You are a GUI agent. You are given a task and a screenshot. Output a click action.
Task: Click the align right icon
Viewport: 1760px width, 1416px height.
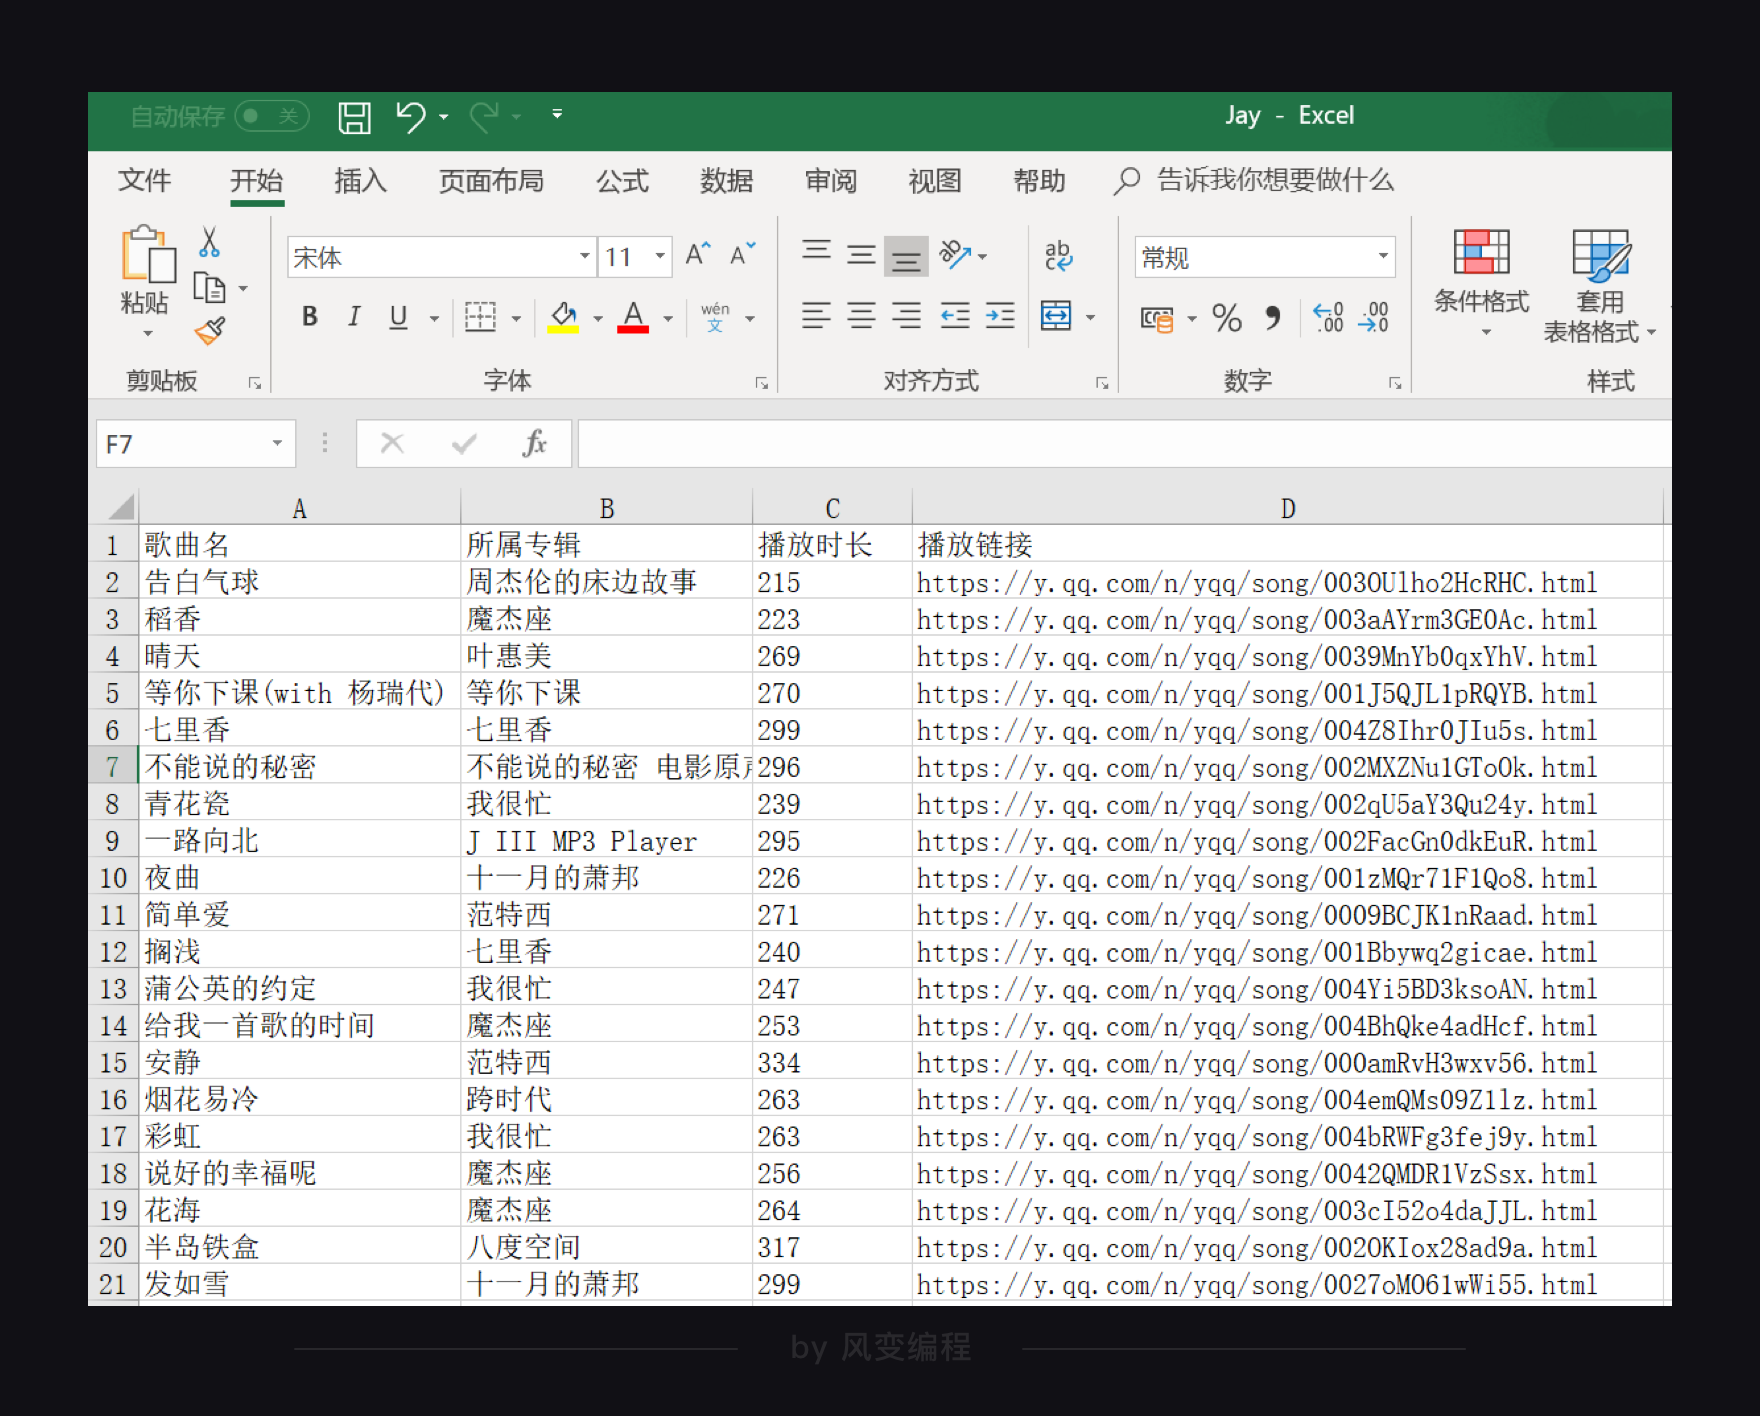906,317
